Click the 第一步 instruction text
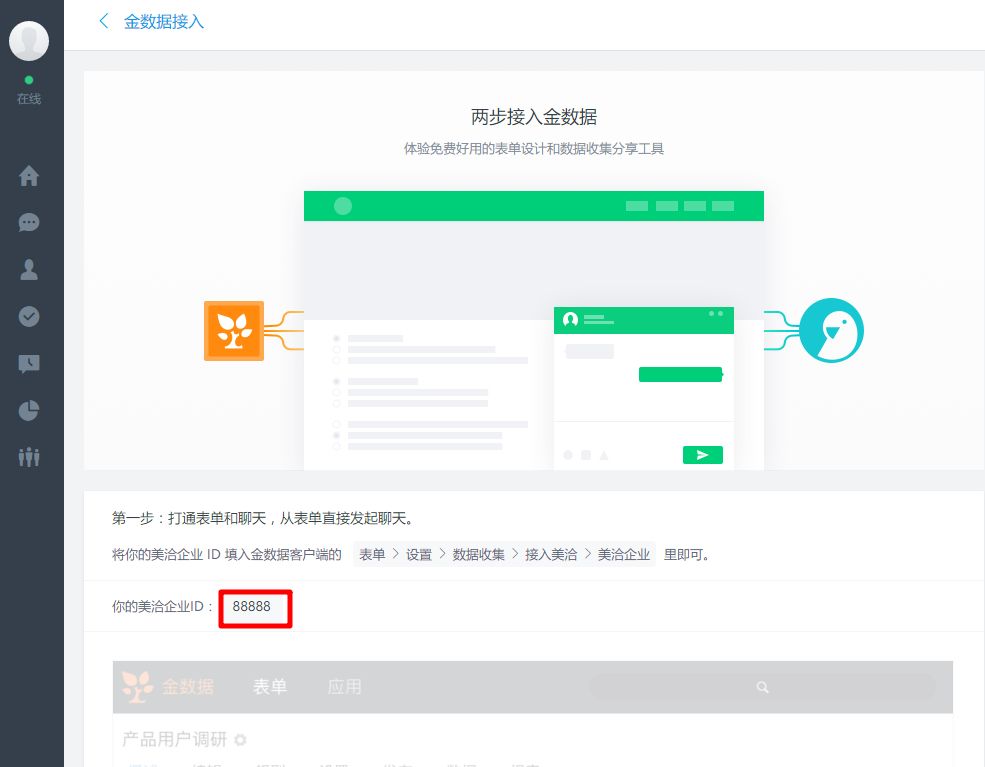The image size is (985, 767). (x=263, y=518)
